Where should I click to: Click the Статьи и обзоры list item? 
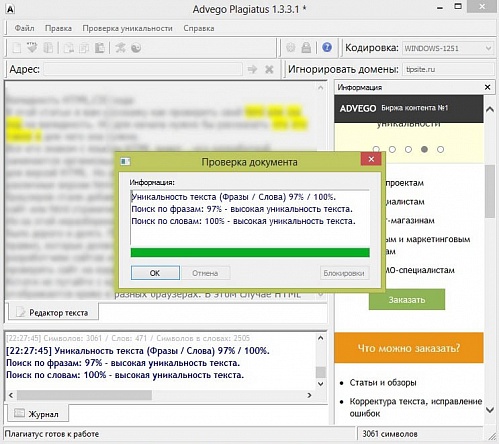[x=383, y=383]
